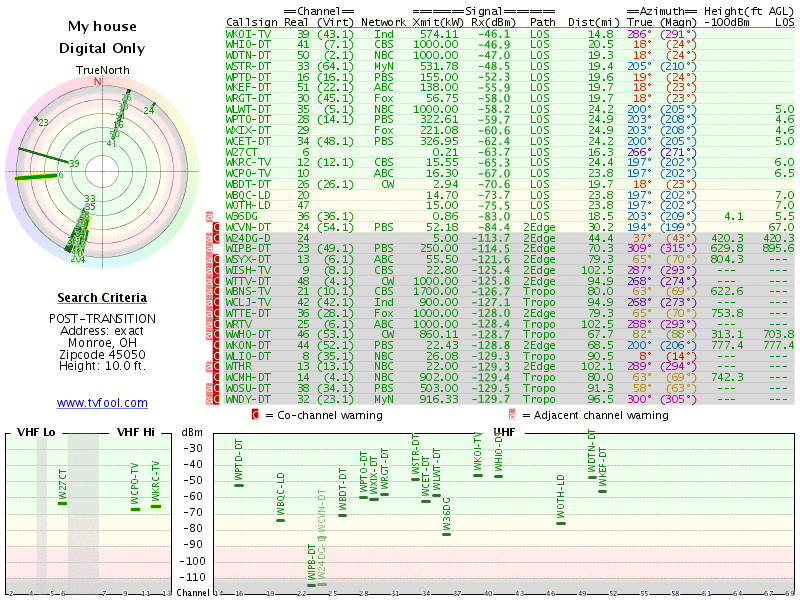800x600 pixels.
Task: Click the red co-channel warning icon beside WCVN-DT
Action: point(216,227)
